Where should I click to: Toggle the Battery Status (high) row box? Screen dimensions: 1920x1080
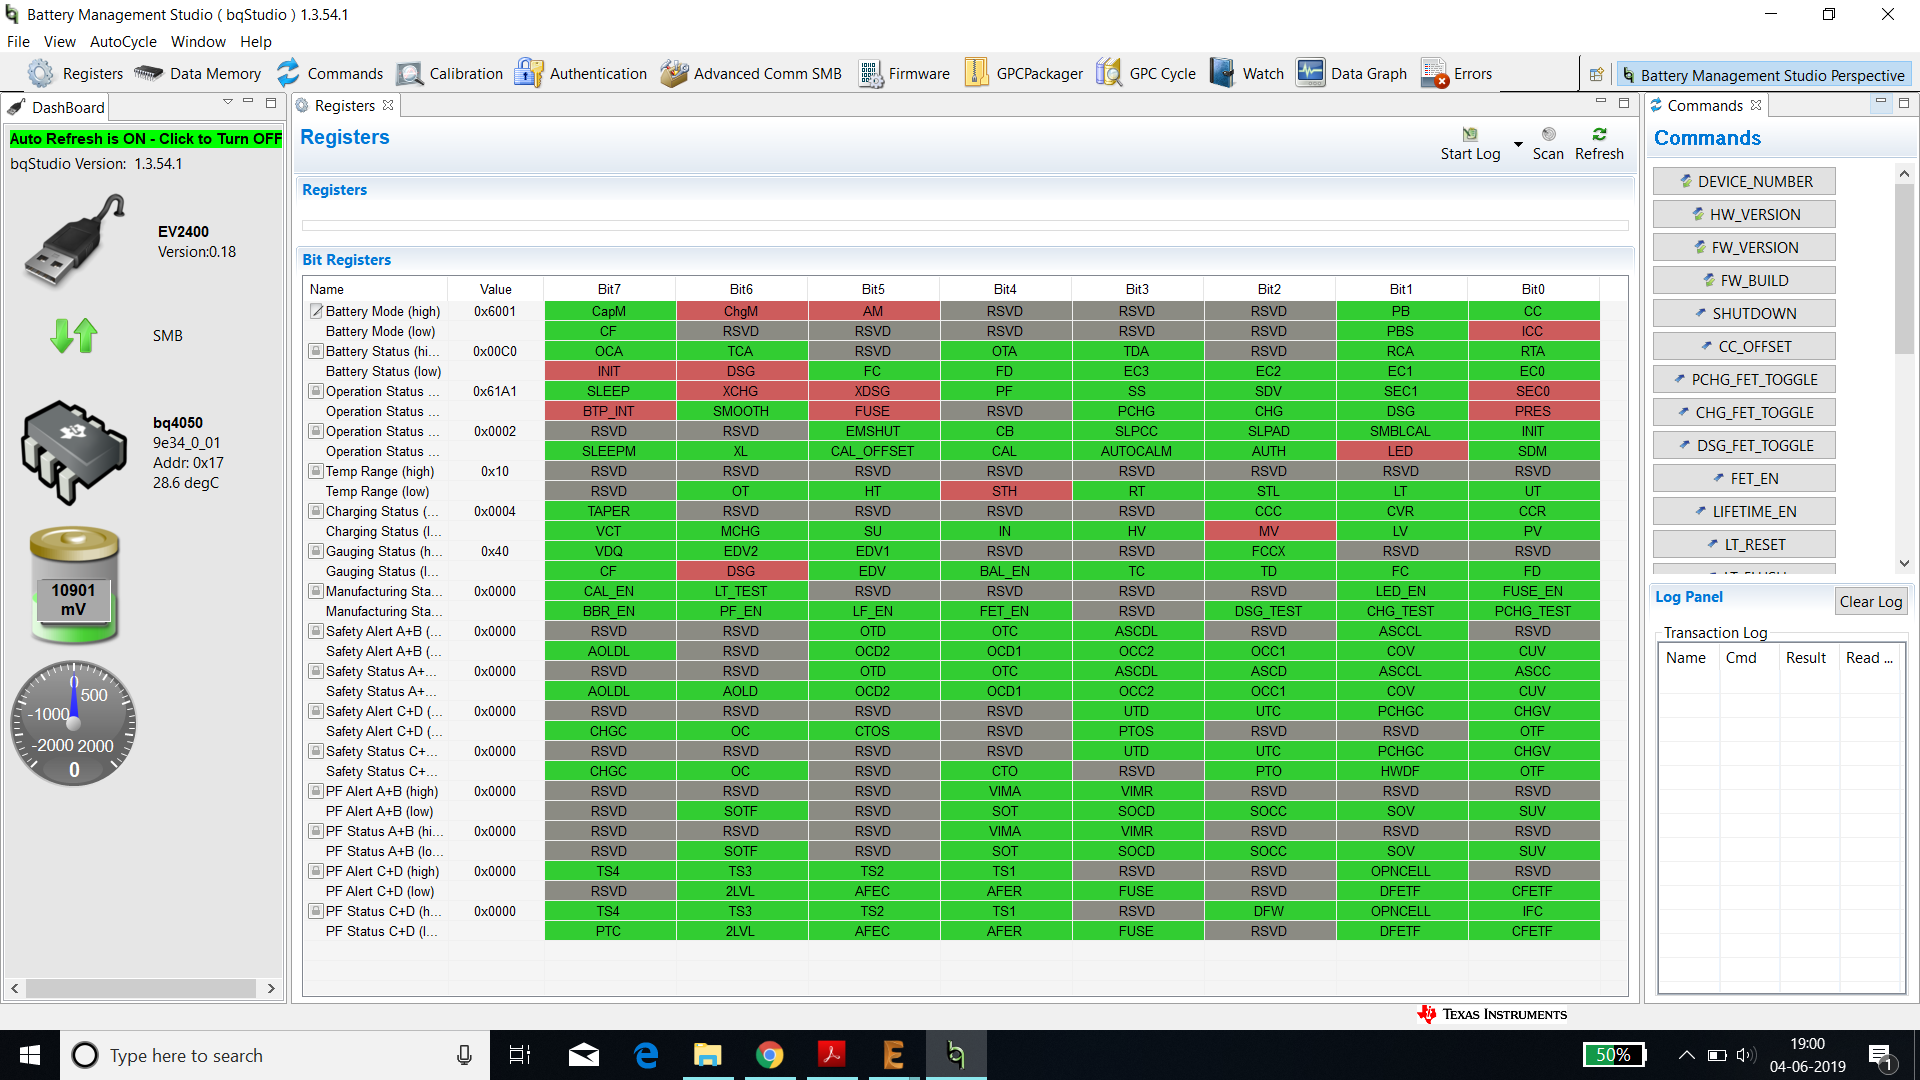[316, 351]
